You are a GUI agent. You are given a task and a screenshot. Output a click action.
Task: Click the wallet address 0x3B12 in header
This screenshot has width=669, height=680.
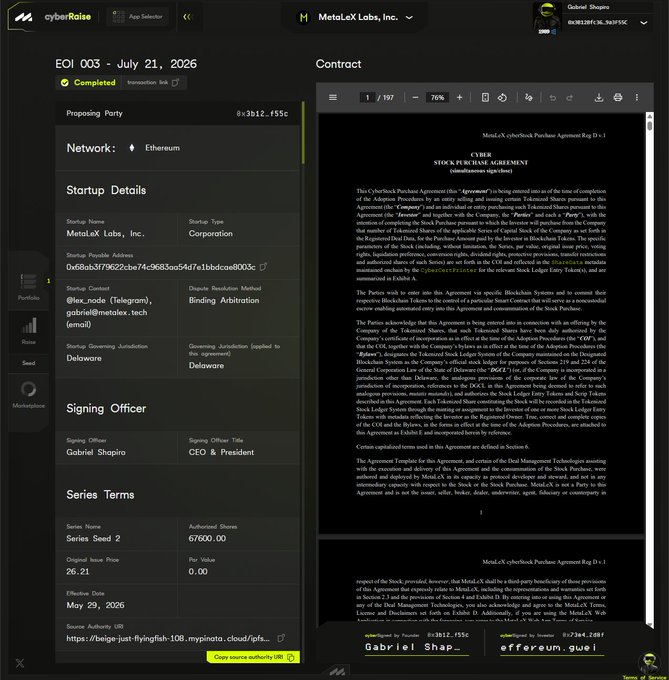(x=597, y=23)
